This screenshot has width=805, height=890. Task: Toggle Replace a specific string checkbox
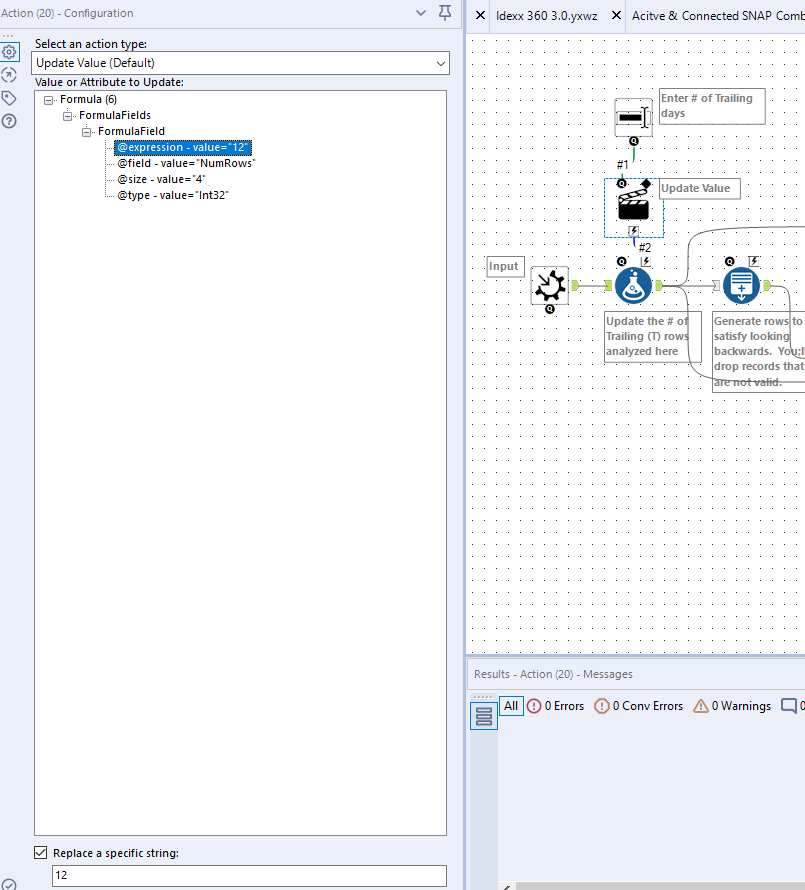40,853
